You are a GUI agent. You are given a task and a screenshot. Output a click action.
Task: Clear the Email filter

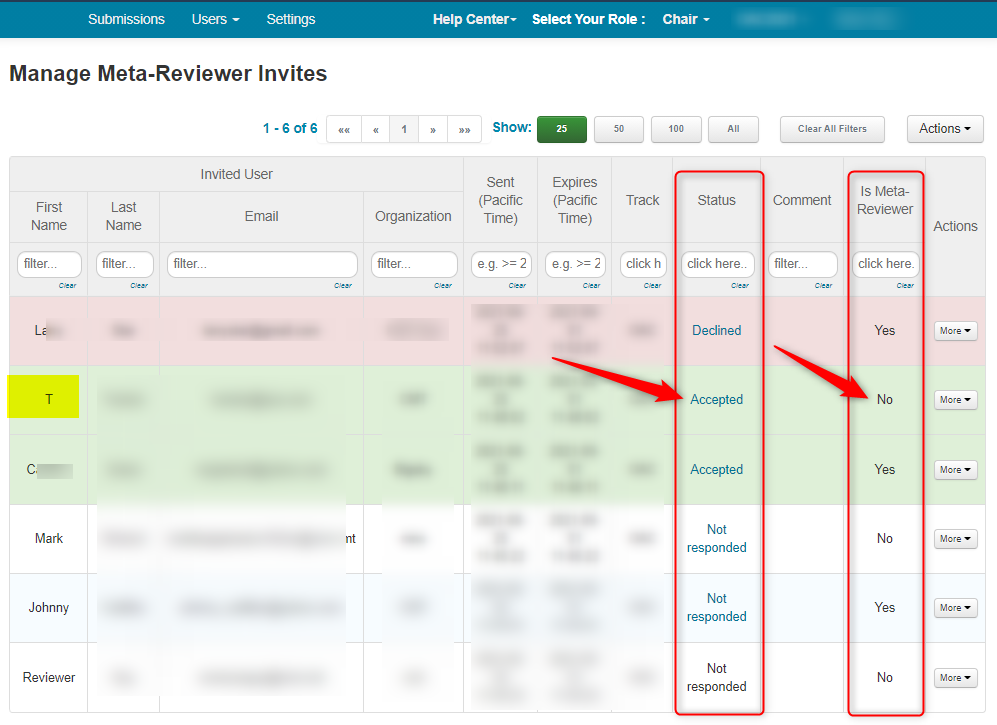[x=343, y=286]
